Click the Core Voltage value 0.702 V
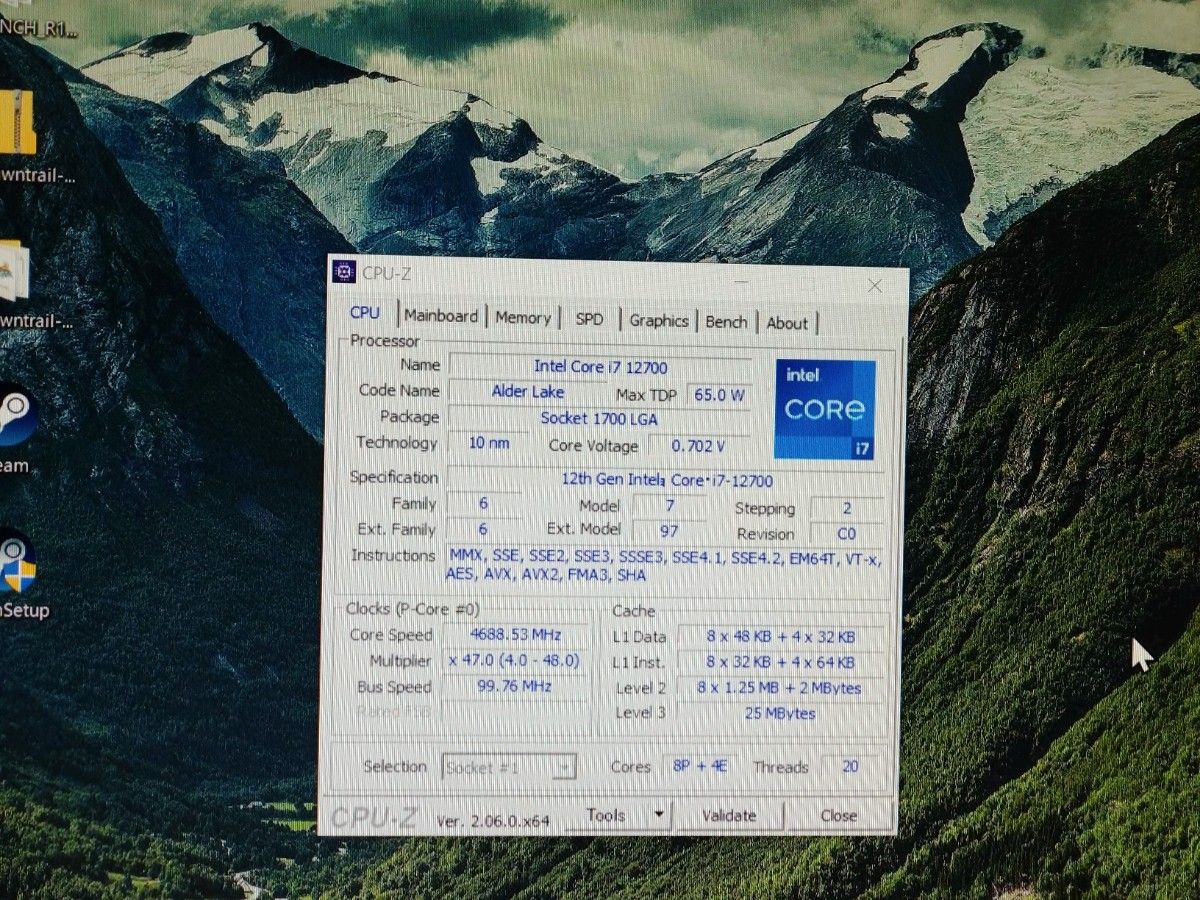 pyautogui.click(x=699, y=446)
